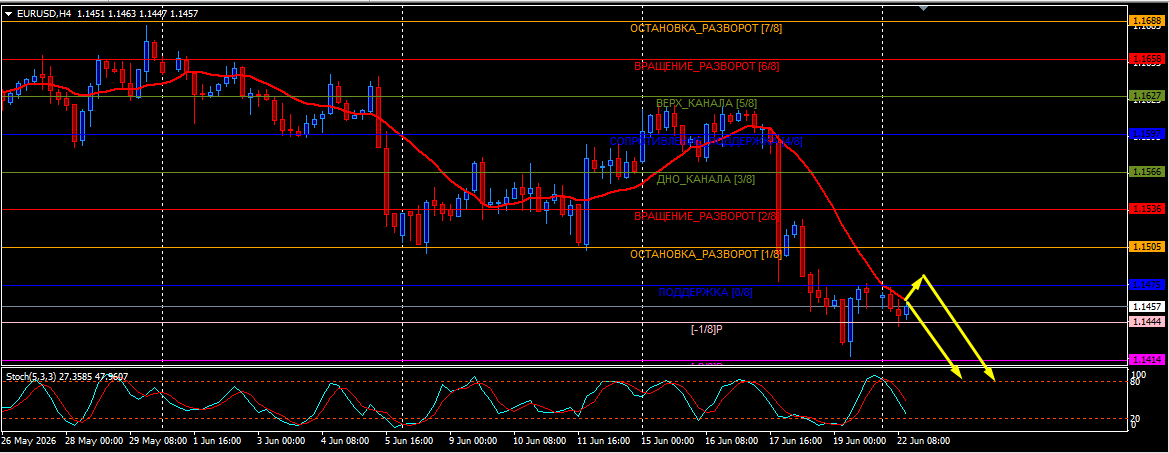Click the 10 Jun 08:00 time label
Screen dimensions: 1169x453
coord(541,441)
